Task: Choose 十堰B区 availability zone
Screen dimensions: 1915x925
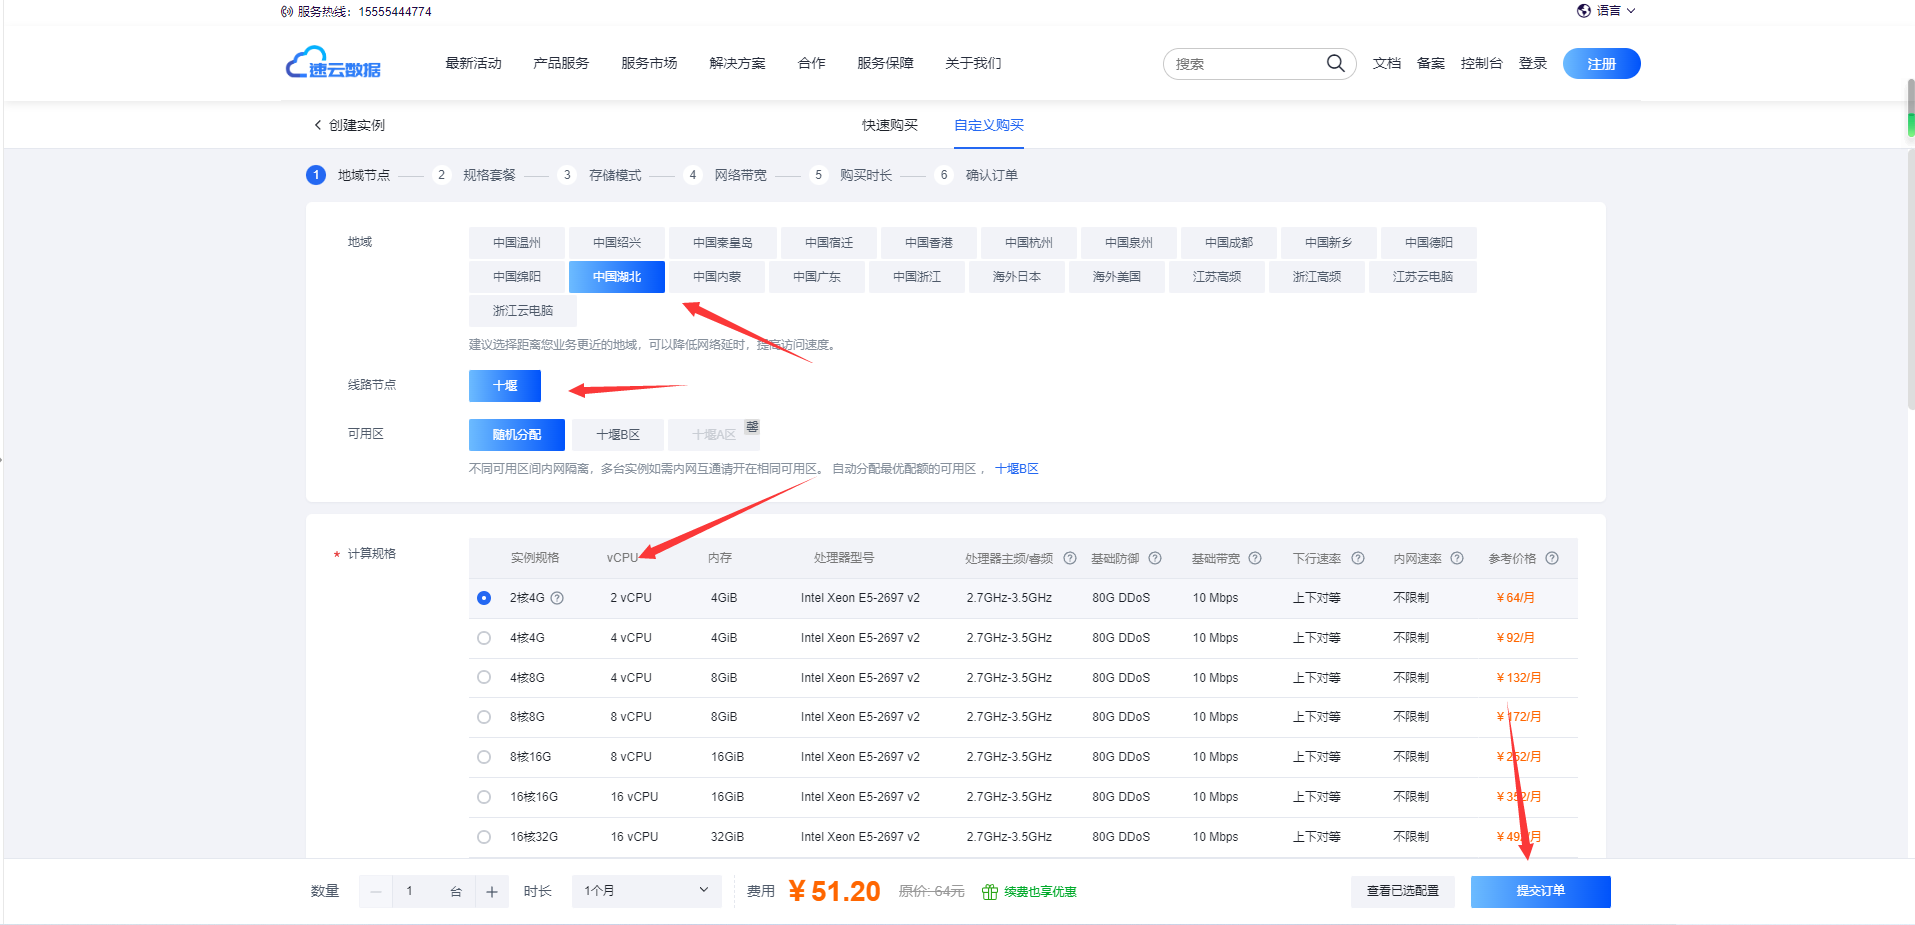Action: tap(617, 435)
